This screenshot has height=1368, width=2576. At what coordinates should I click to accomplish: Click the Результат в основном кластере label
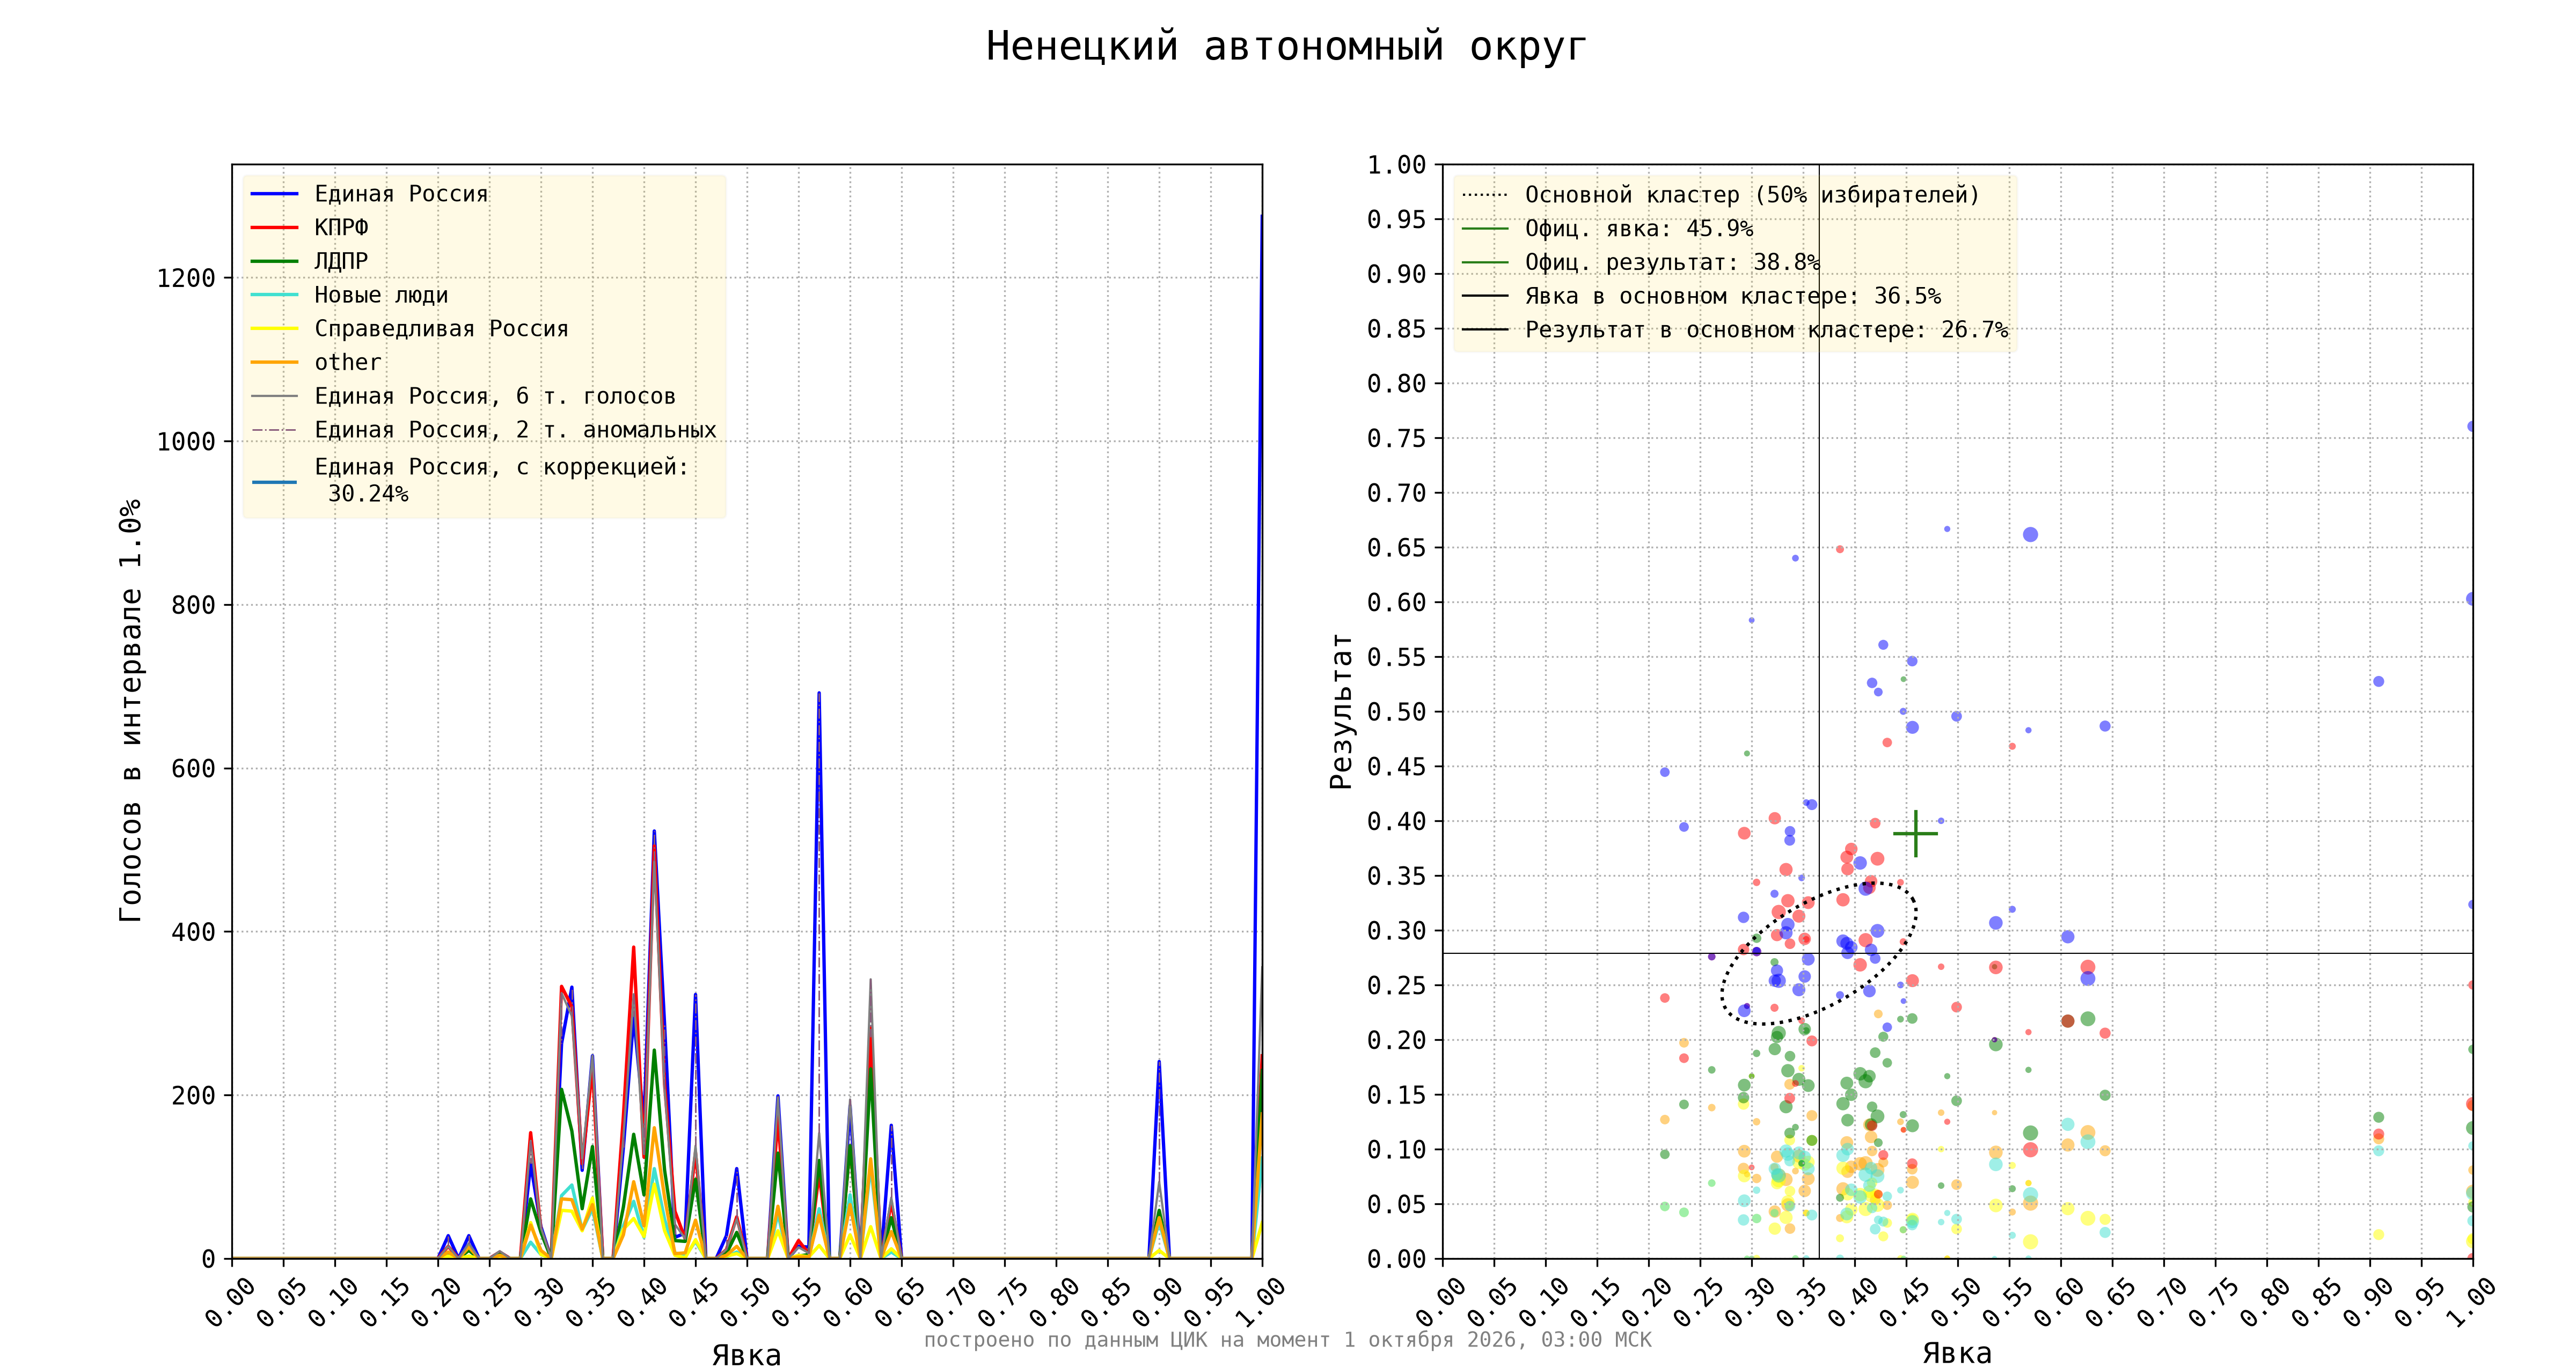pyautogui.click(x=1767, y=330)
